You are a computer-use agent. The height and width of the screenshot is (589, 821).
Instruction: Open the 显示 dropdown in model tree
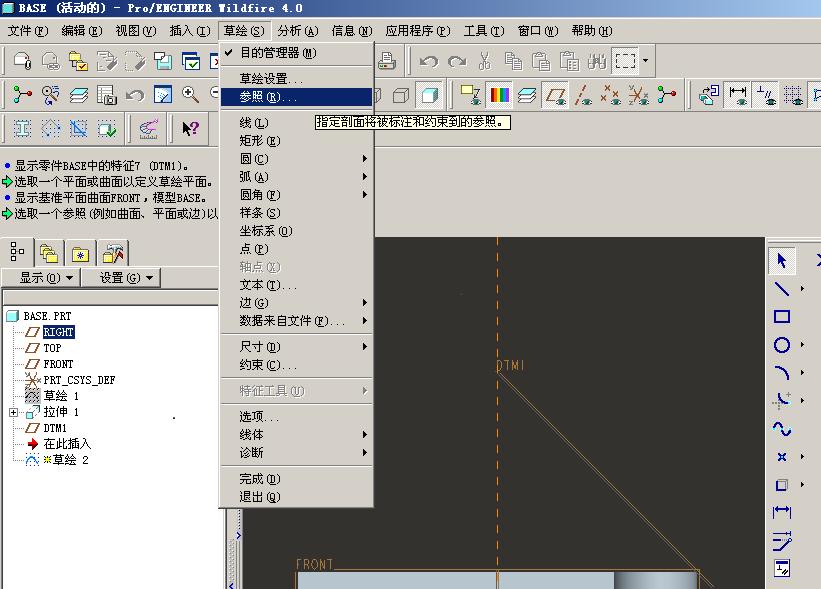[41, 277]
